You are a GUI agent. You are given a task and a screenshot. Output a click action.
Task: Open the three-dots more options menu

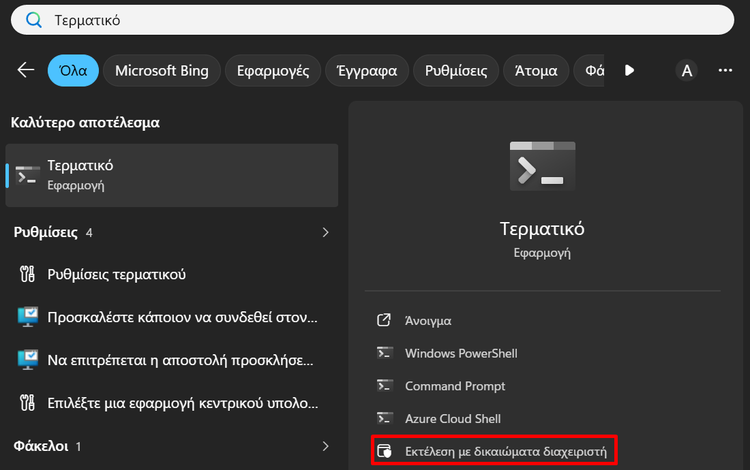pos(725,70)
